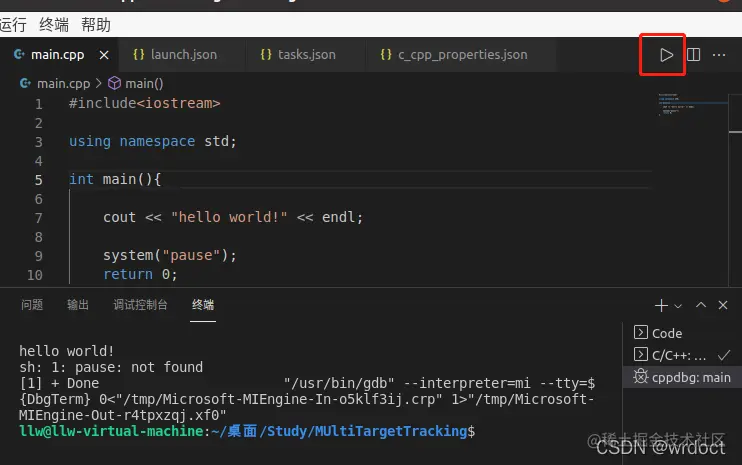This screenshot has width=742, height=465.
Task: Open the 运行 menu
Action: coord(13,25)
